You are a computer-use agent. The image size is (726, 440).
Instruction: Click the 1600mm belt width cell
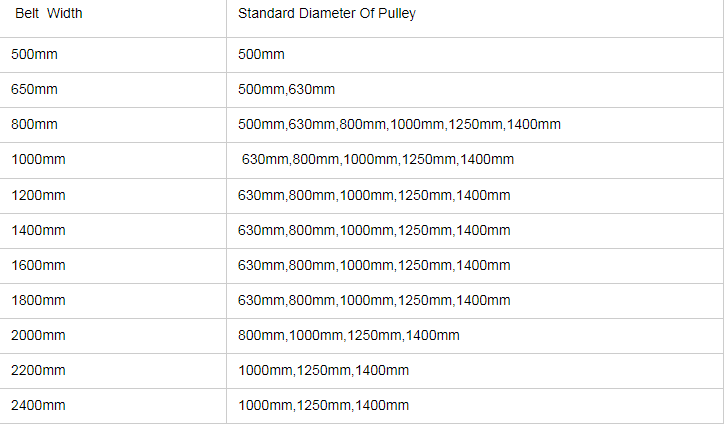(113, 266)
